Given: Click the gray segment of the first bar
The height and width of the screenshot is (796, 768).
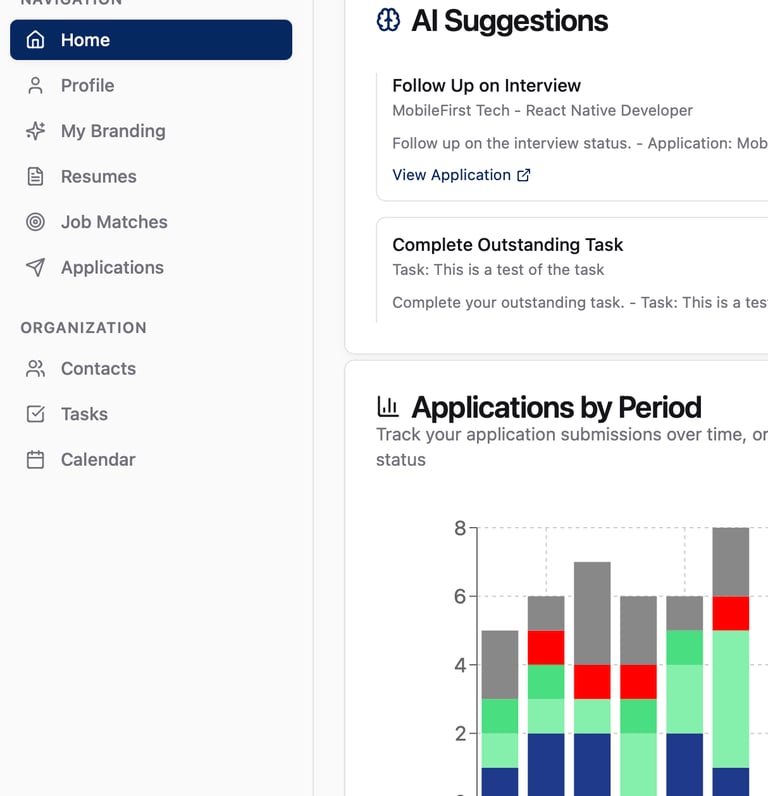Looking at the screenshot, I should [500, 664].
